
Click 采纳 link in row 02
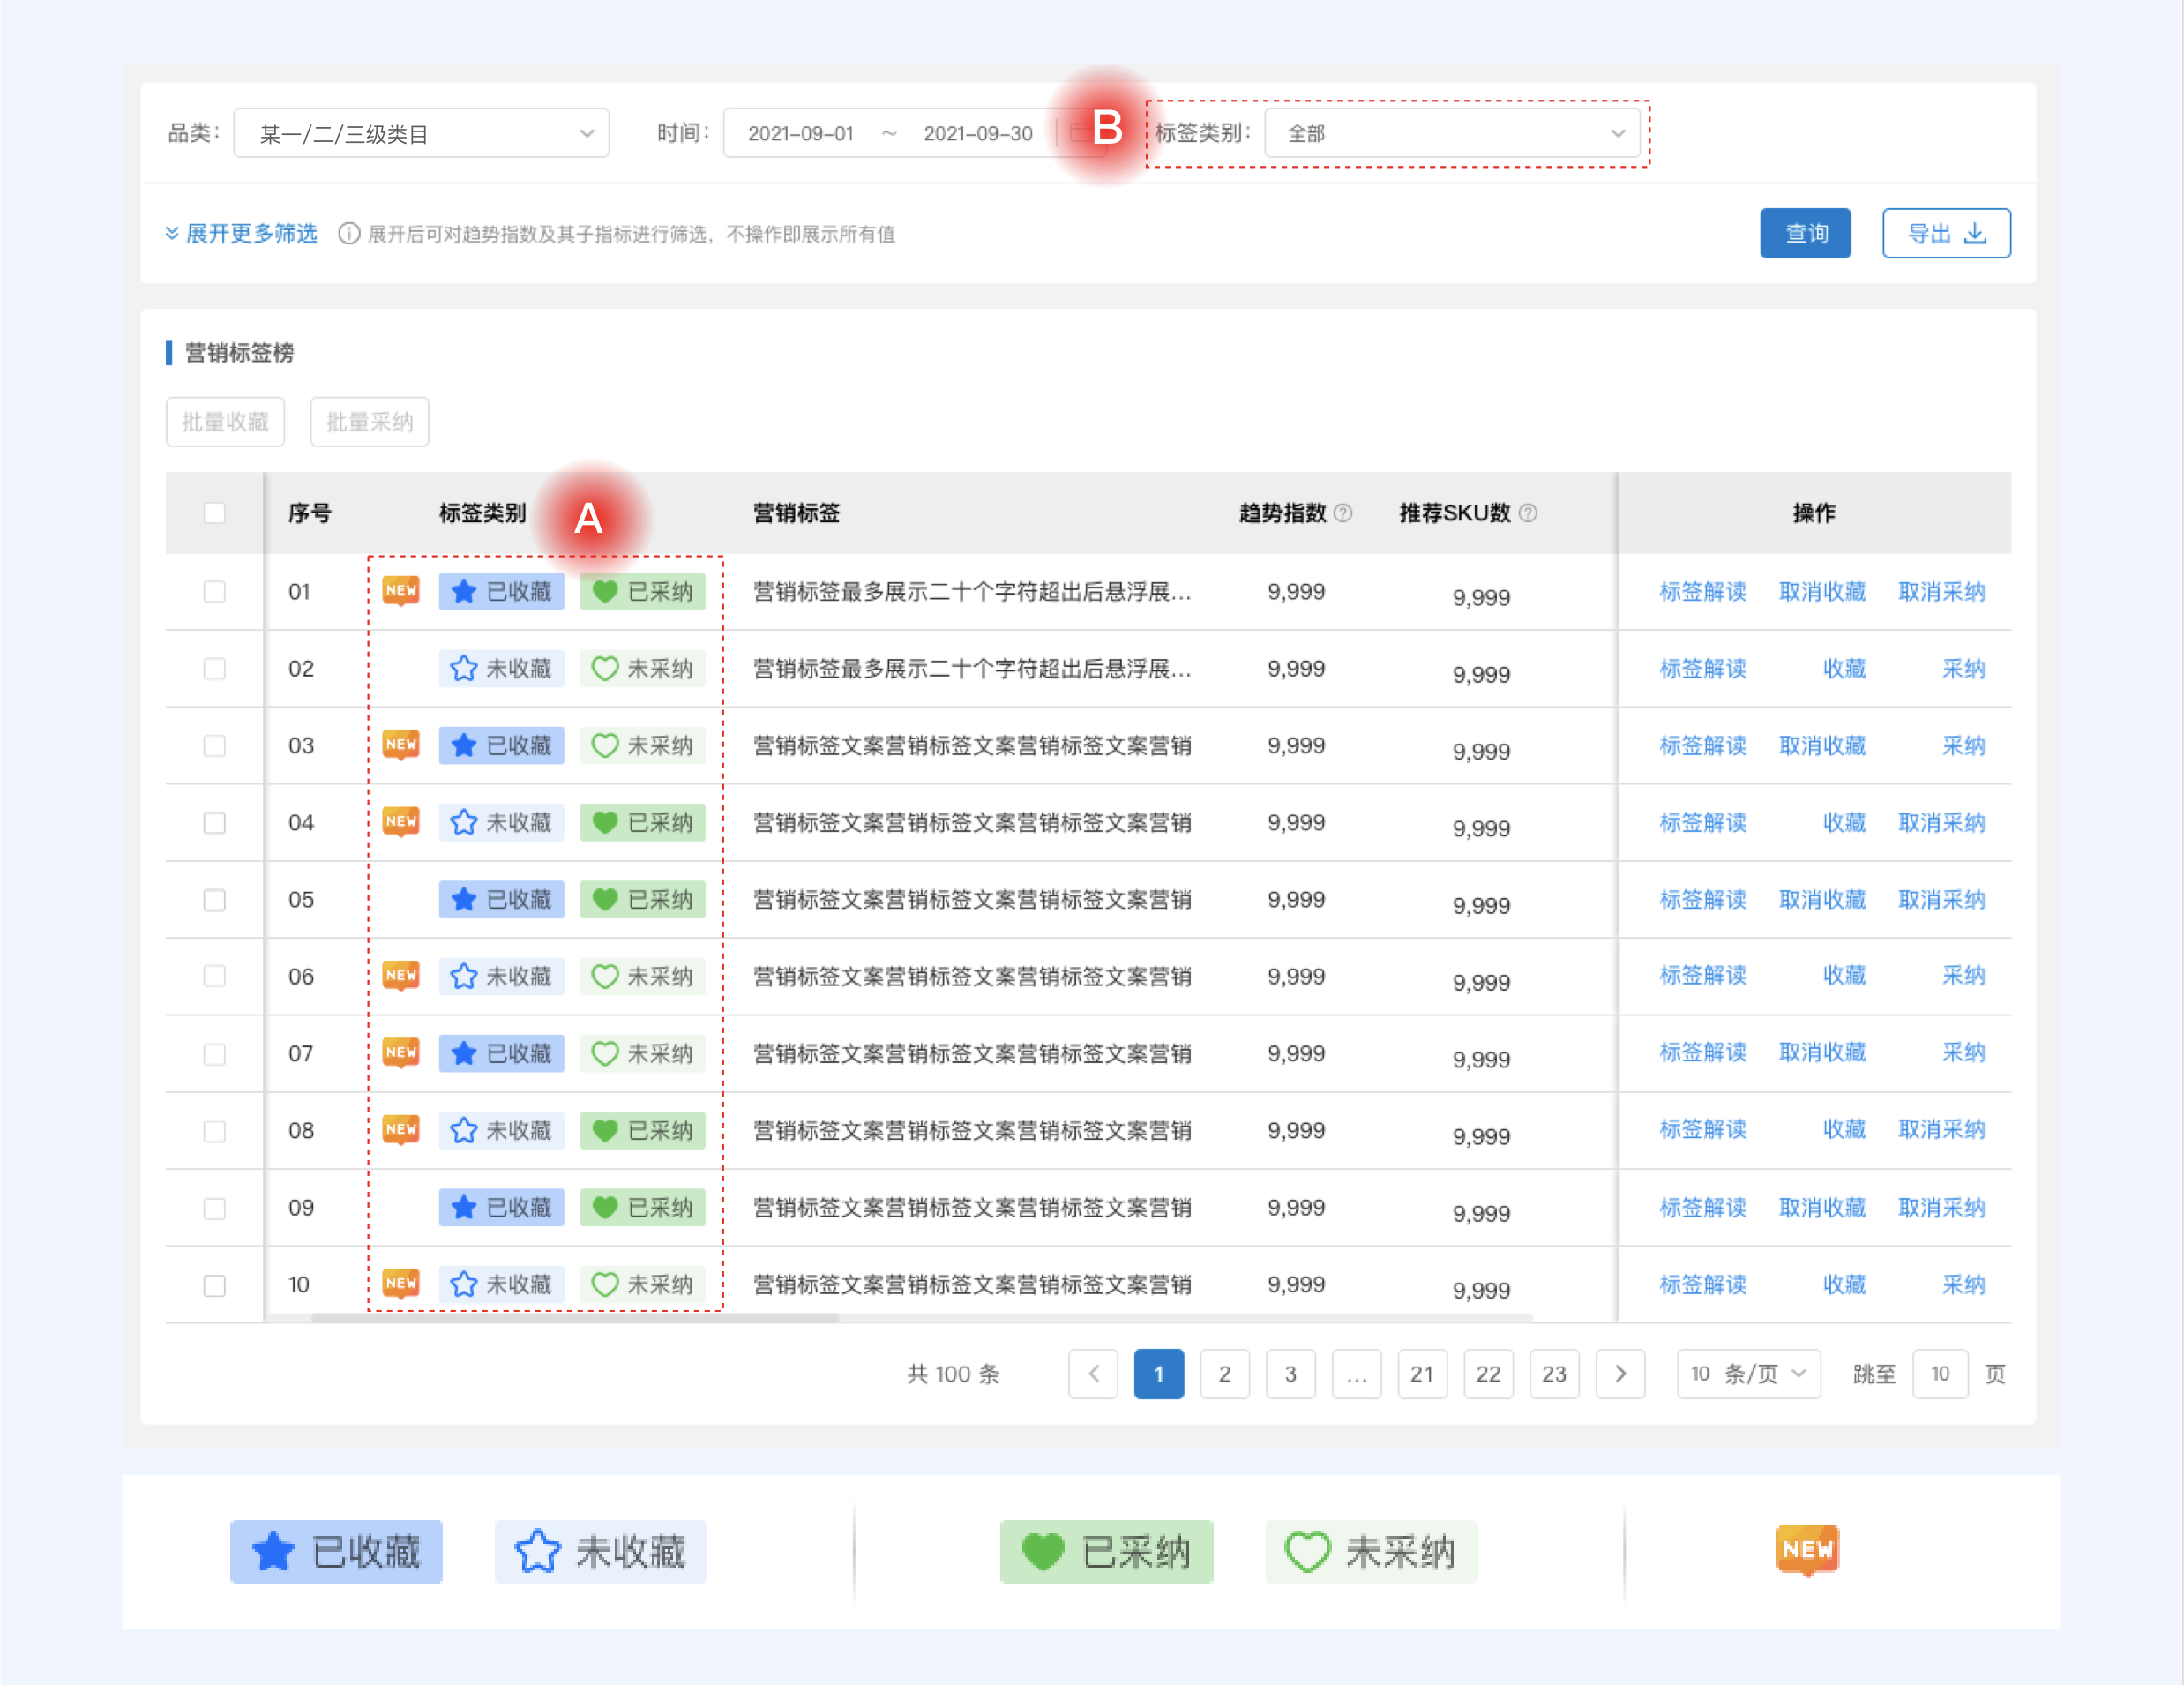click(x=1963, y=668)
